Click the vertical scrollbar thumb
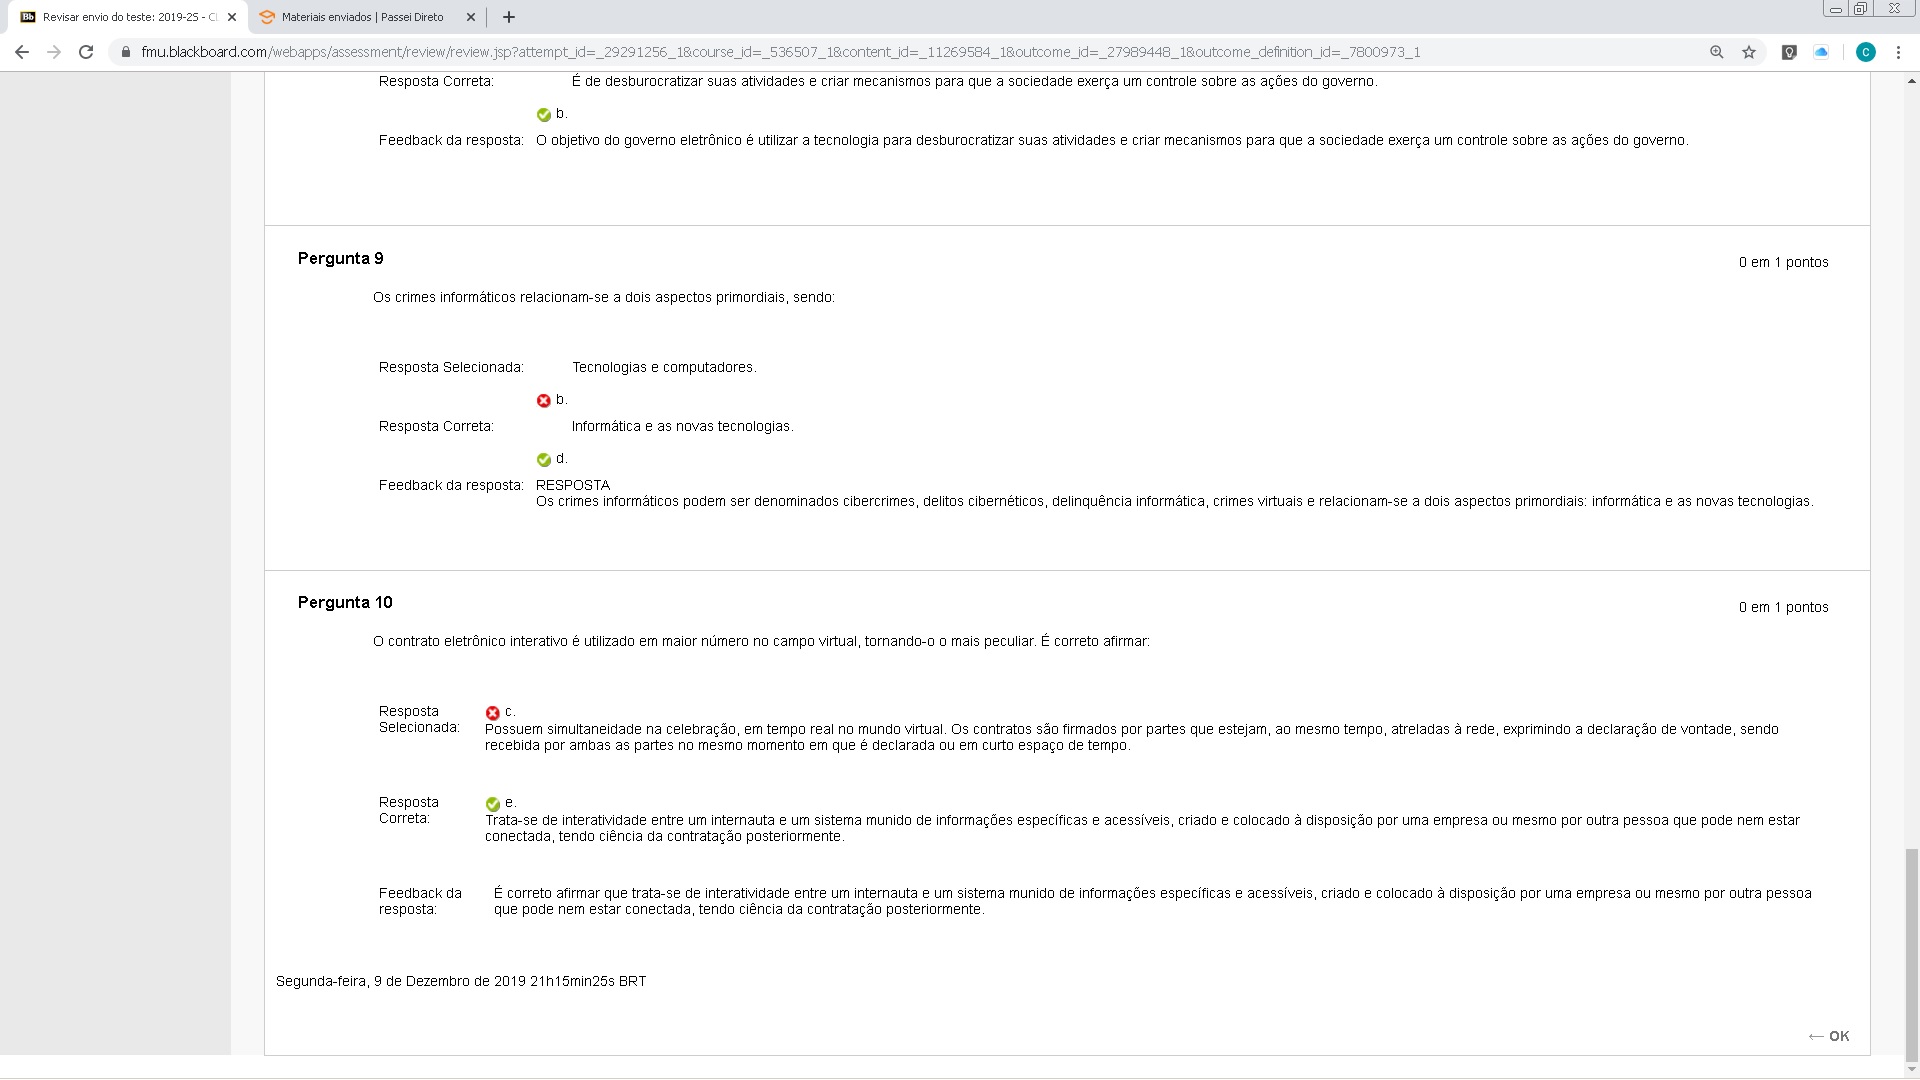The width and height of the screenshot is (1920, 1080). point(1912,955)
